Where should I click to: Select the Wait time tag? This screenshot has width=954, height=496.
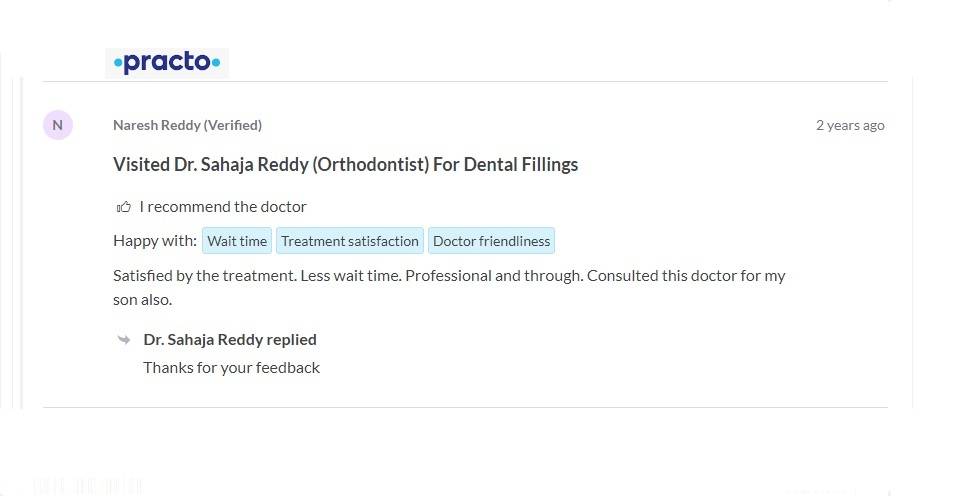pyautogui.click(x=237, y=241)
